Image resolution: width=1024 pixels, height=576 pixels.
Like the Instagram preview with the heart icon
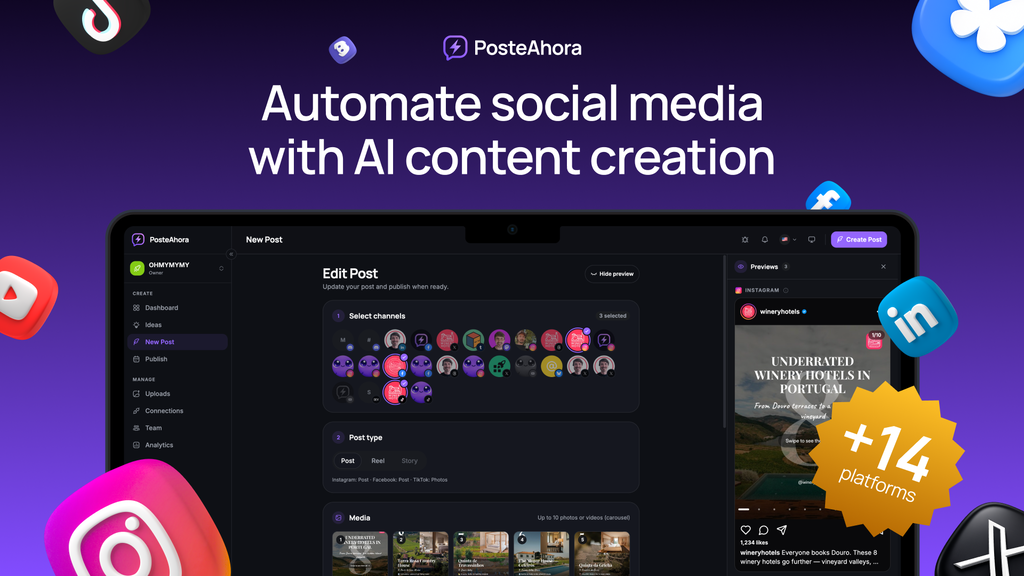point(746,530)
